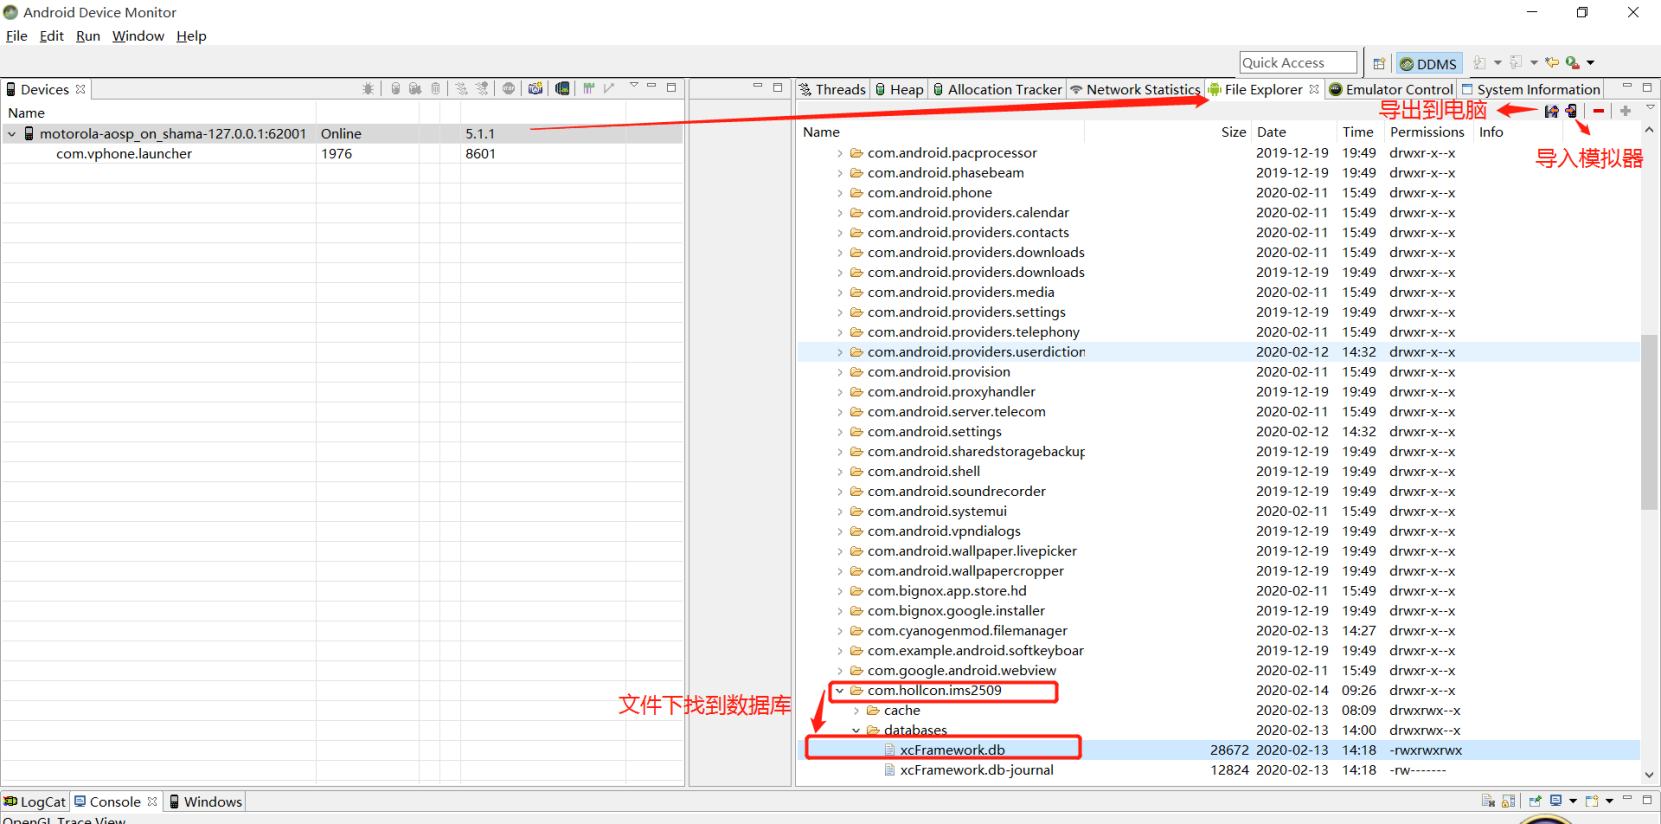Click the Debug selected process bug icon
The width and height of the screenshot is (1661, 824).
368,88
